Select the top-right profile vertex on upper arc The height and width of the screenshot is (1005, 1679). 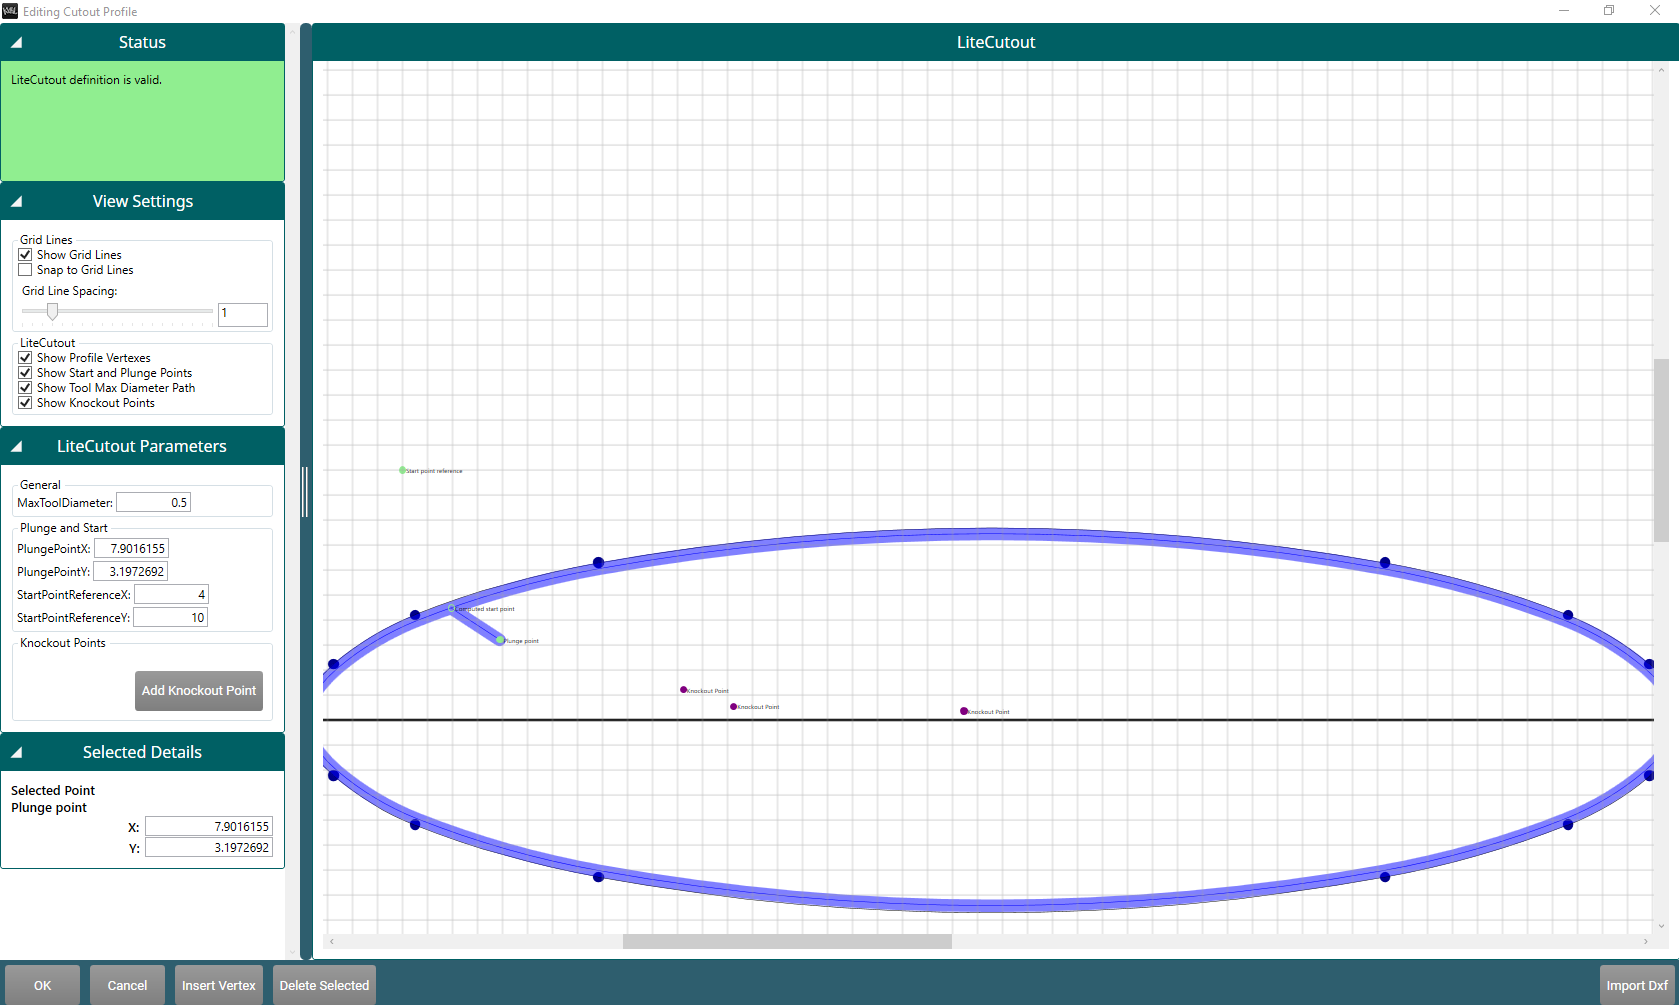1385,563
